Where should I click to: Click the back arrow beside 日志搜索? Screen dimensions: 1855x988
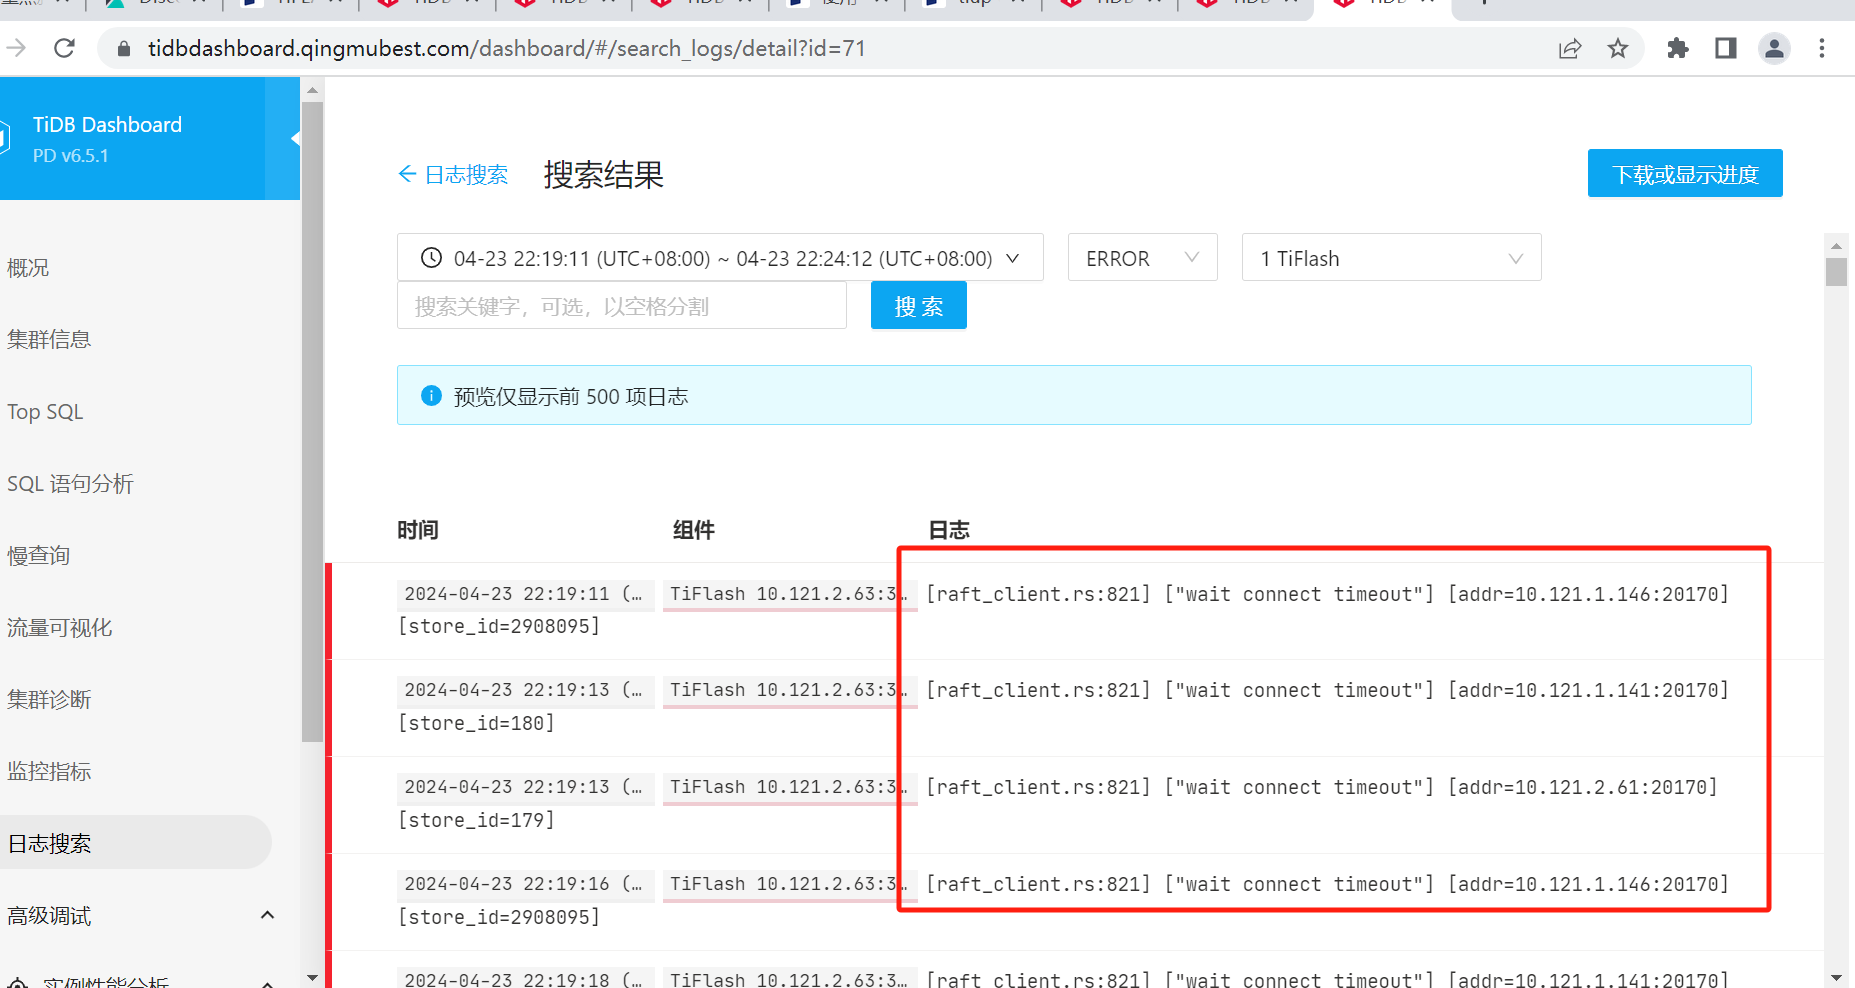click(x=407, y=174)
